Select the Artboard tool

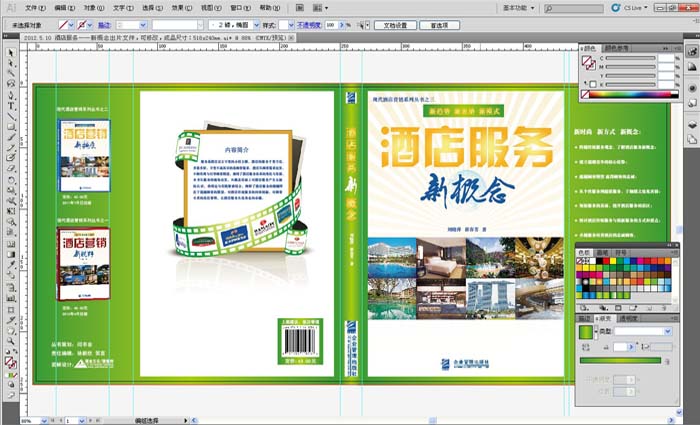(11, 309)
